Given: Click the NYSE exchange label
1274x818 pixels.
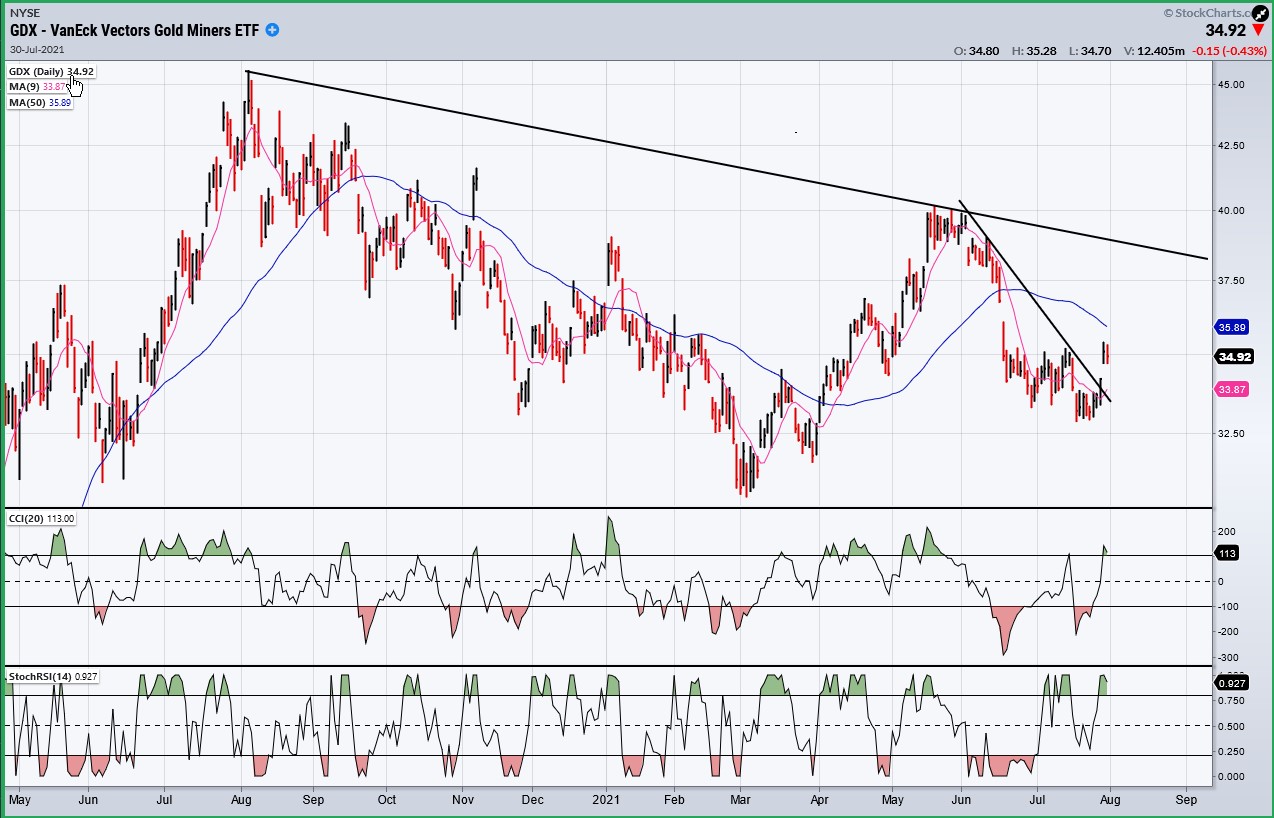Looking at the screenshot, I should [24, 12].
